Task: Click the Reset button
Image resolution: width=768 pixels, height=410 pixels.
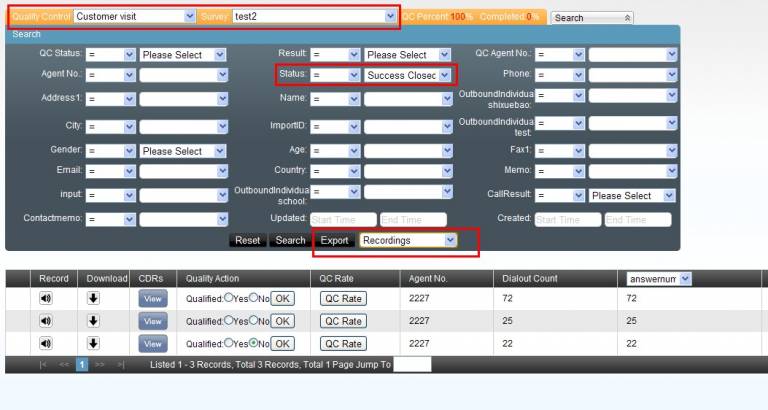Action: tap(248, 240)
